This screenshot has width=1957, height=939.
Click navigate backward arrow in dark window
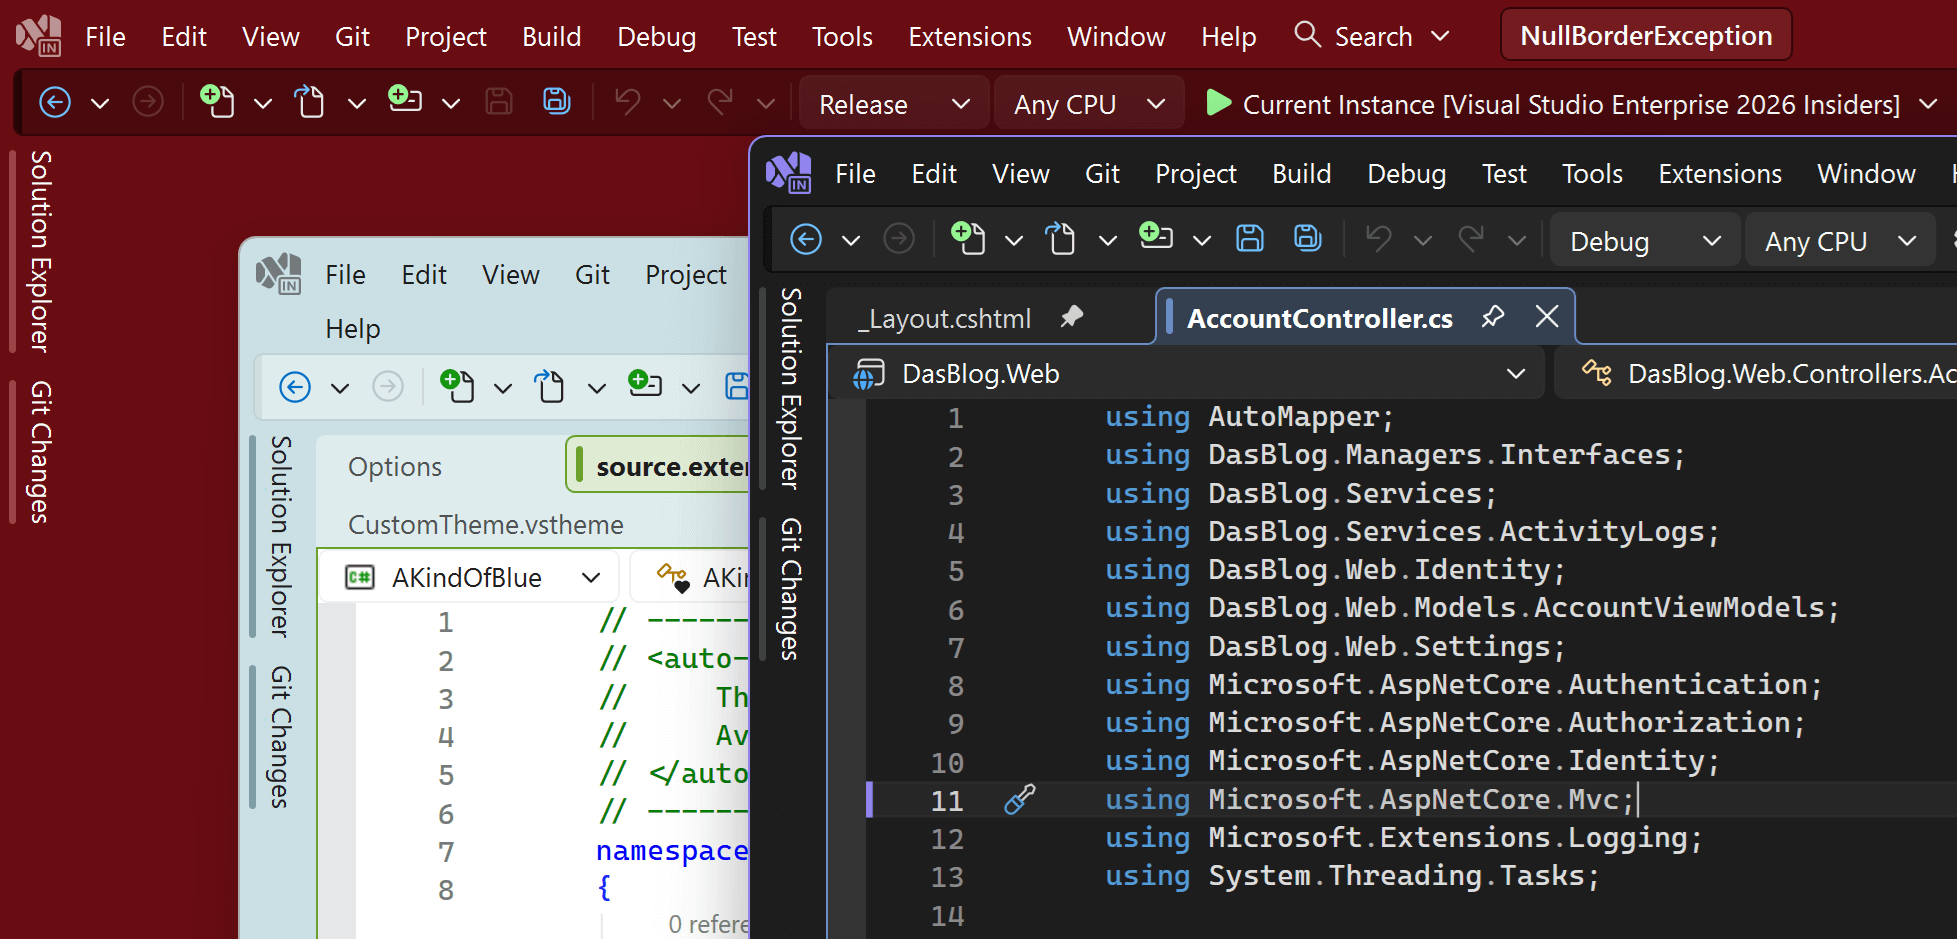[x=806, y=240]
